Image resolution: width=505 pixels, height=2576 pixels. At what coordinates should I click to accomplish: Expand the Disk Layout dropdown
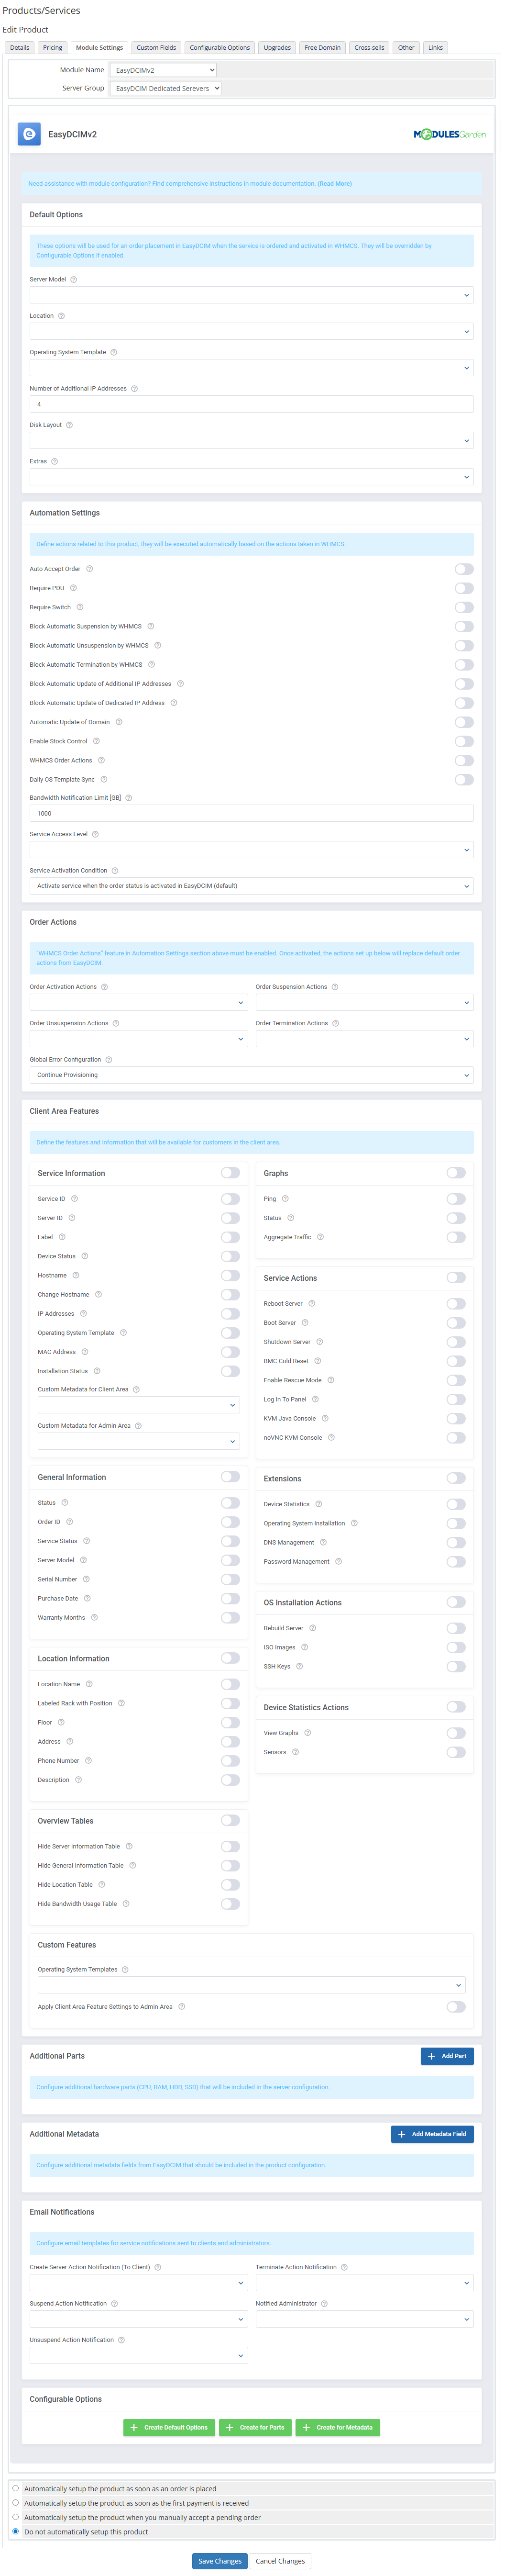click(251, 440)
